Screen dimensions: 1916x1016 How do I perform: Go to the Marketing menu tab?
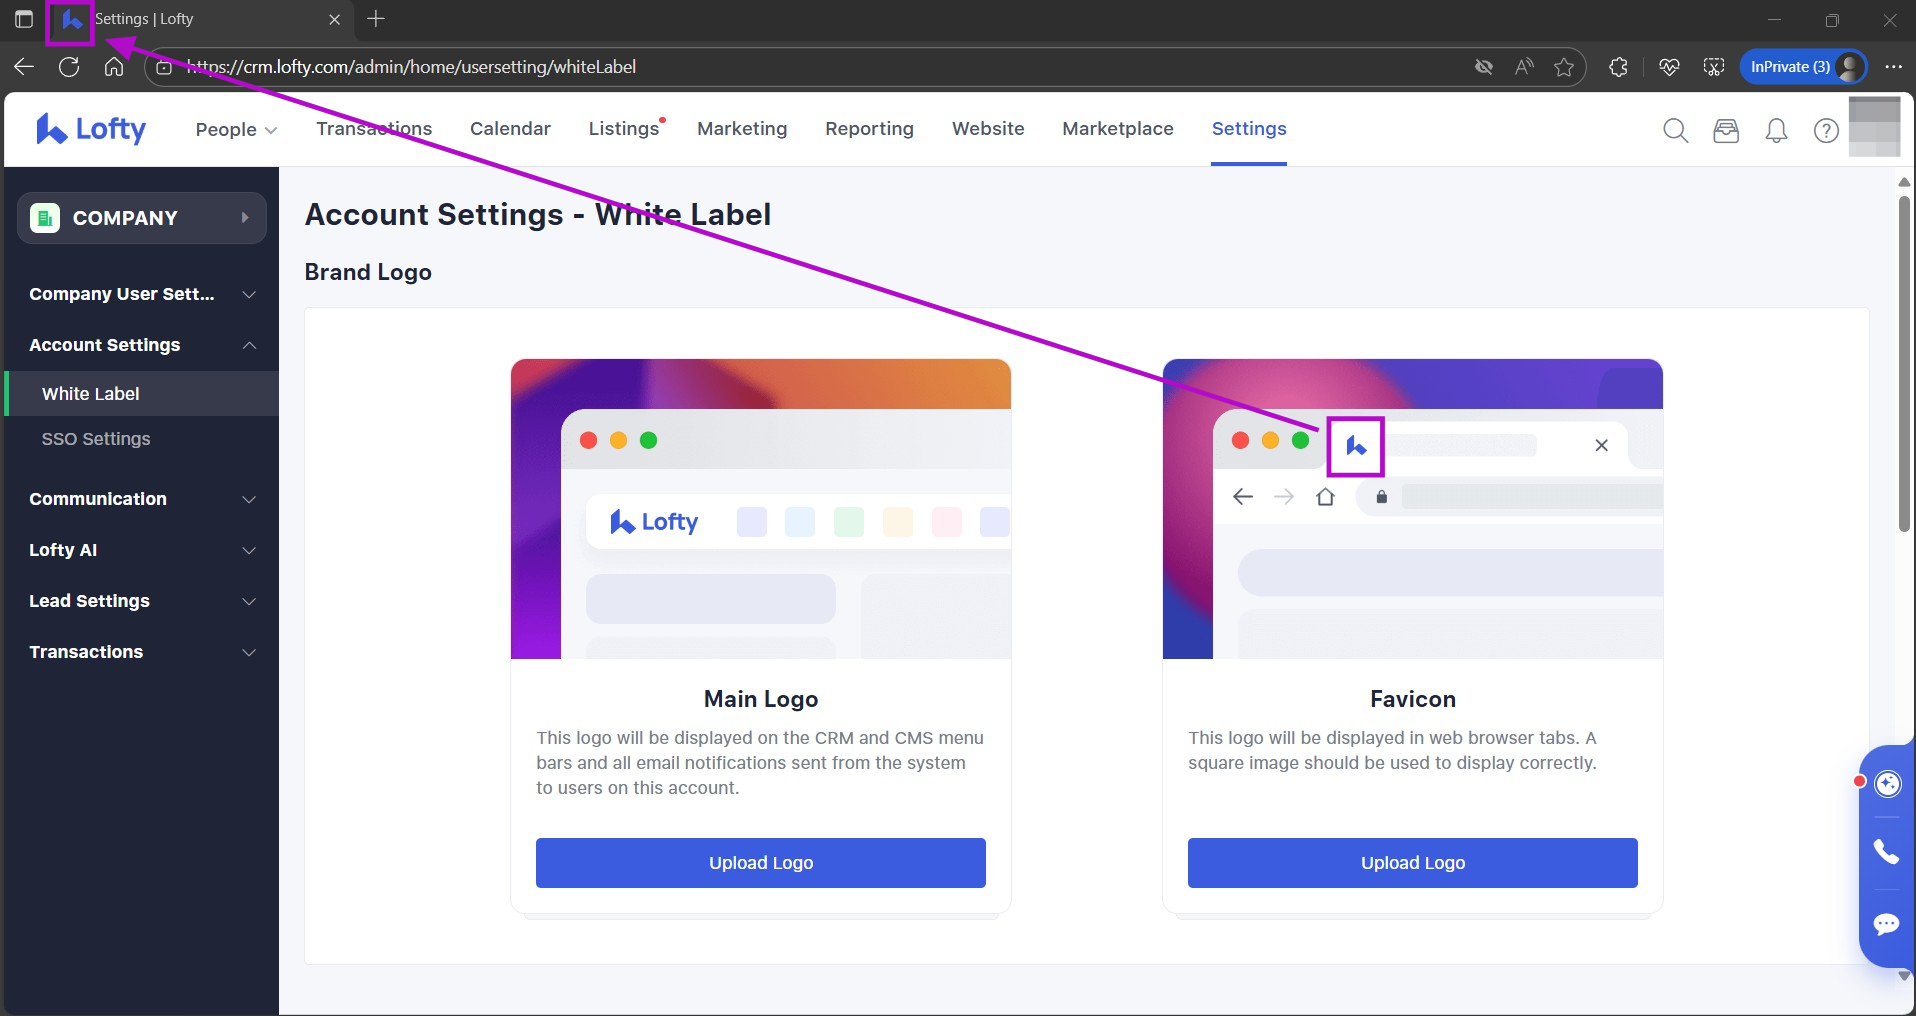click(x=742, y=129)
